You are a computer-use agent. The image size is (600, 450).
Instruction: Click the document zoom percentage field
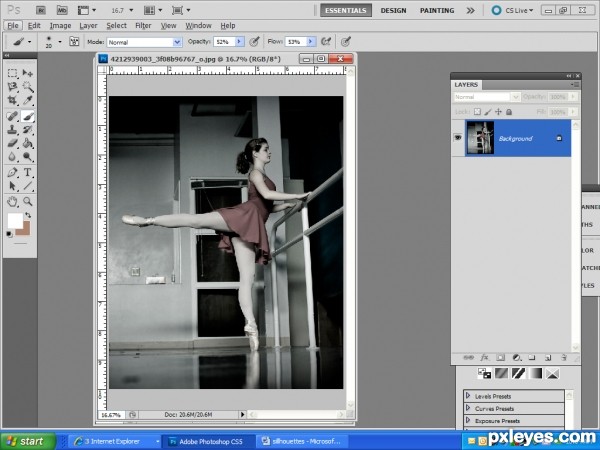111,415
